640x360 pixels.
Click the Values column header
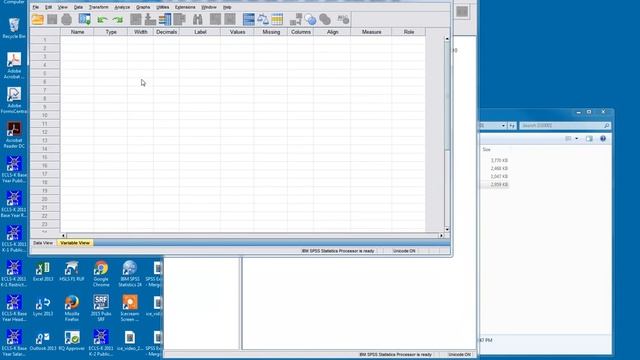(x=237, y=32)
